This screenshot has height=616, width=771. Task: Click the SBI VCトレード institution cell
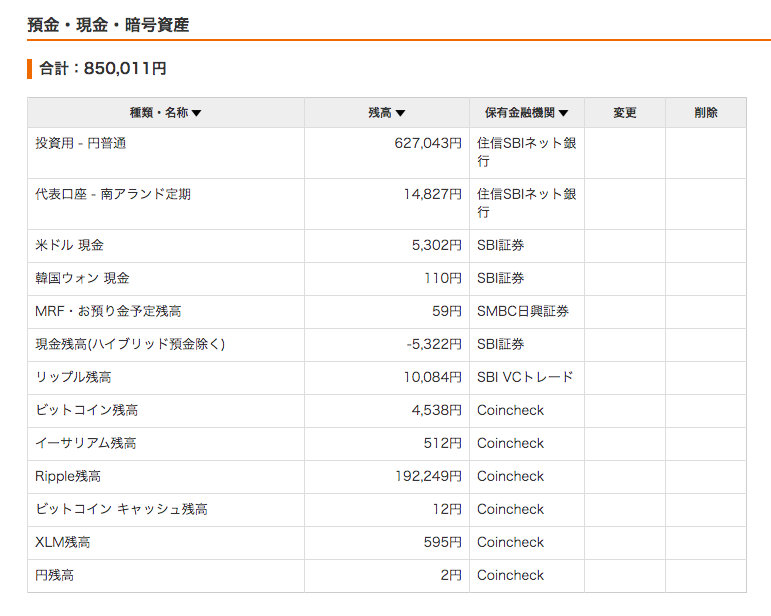tap(525, 377)
